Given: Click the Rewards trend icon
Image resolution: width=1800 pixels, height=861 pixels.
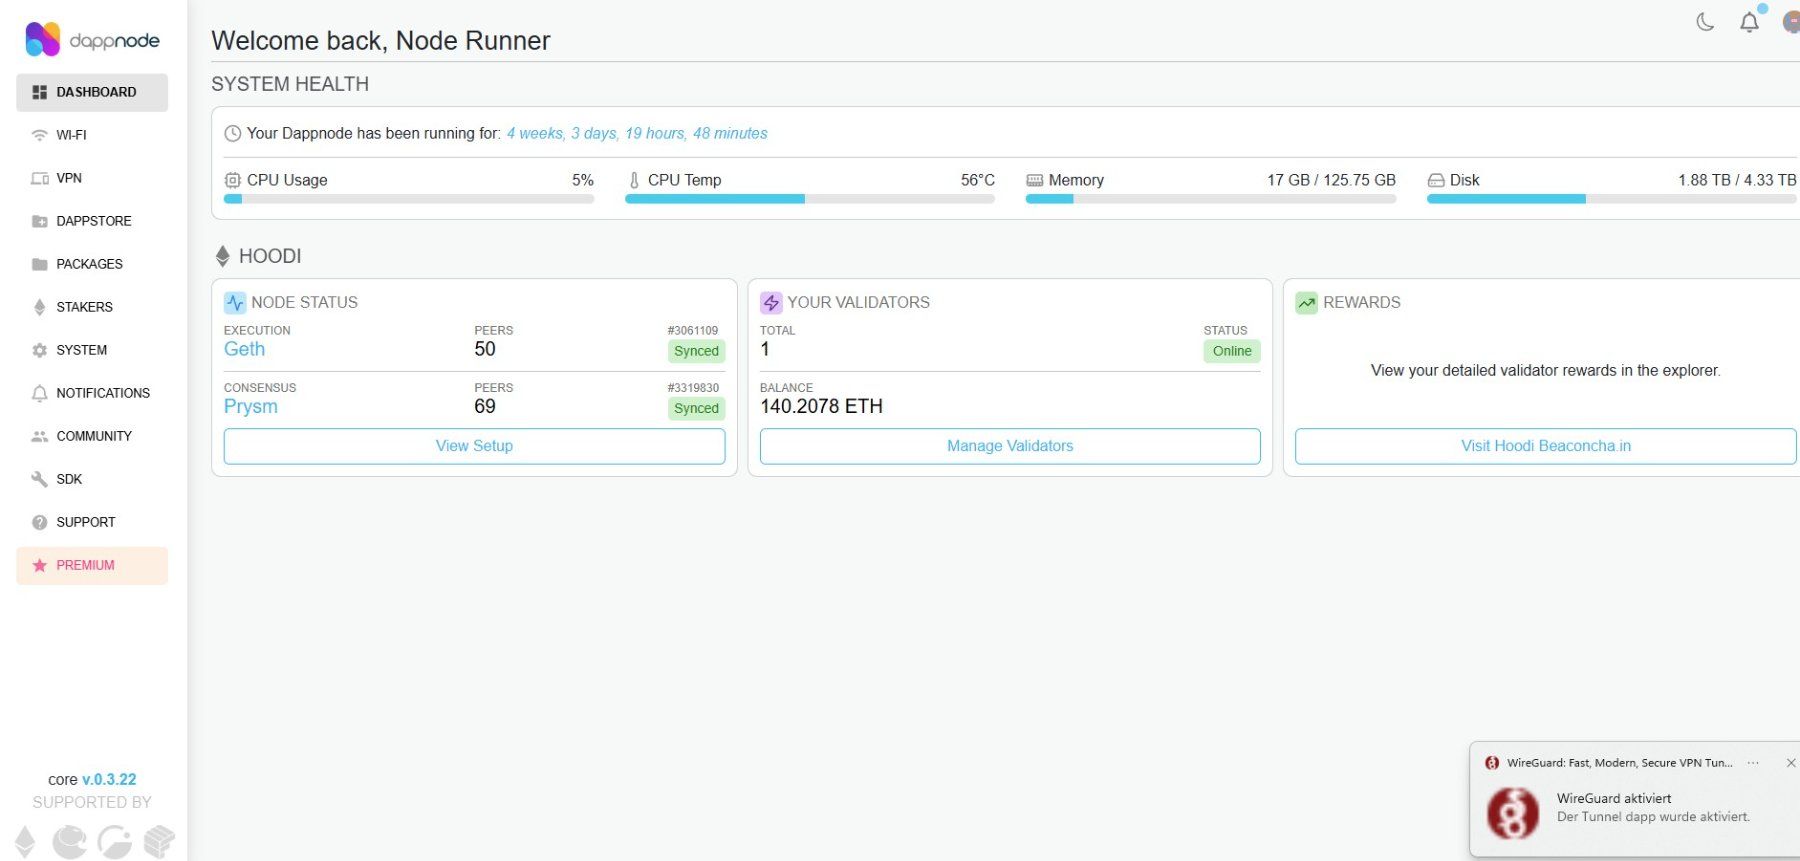Looking at the screenshot, I should point(1306,302).
